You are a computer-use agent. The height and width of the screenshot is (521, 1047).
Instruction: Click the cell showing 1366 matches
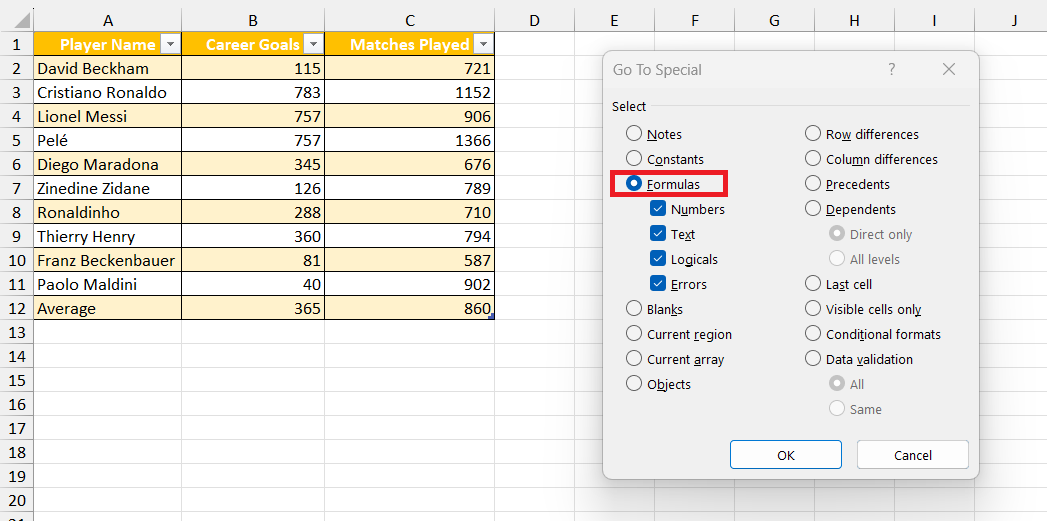[x=409, y=140]
